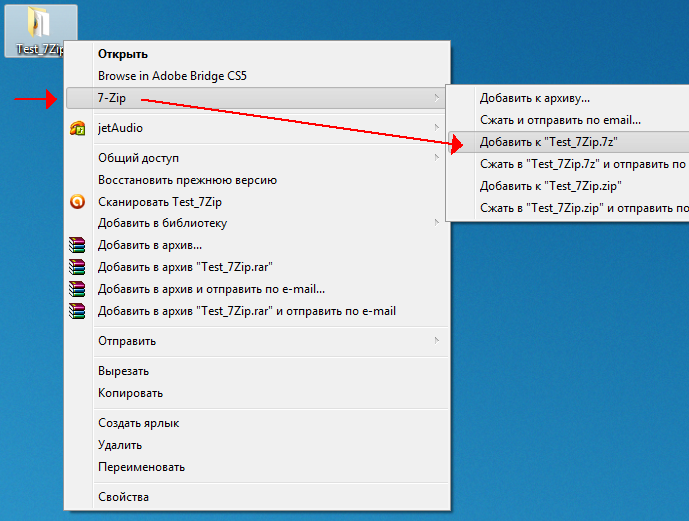Choose Вырезать from the context menu
The height and width of the screenshot is (521, 689).
tap(257, 371)
